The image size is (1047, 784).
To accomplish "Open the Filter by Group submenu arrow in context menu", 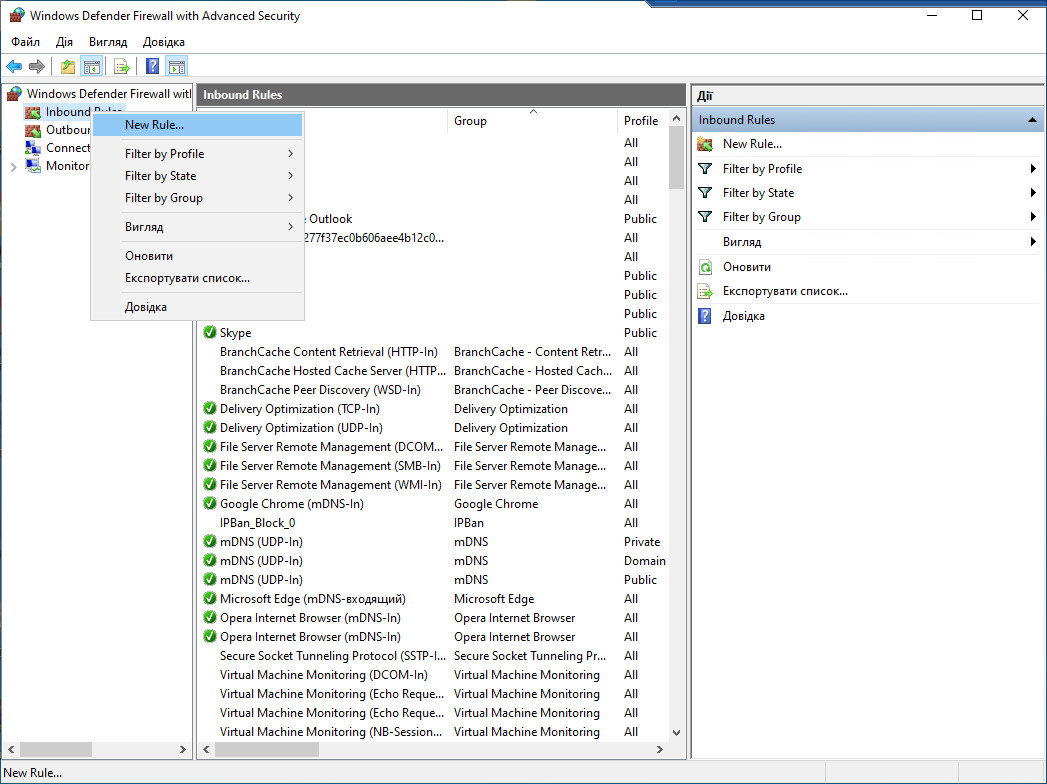I will tap(290, 198).
